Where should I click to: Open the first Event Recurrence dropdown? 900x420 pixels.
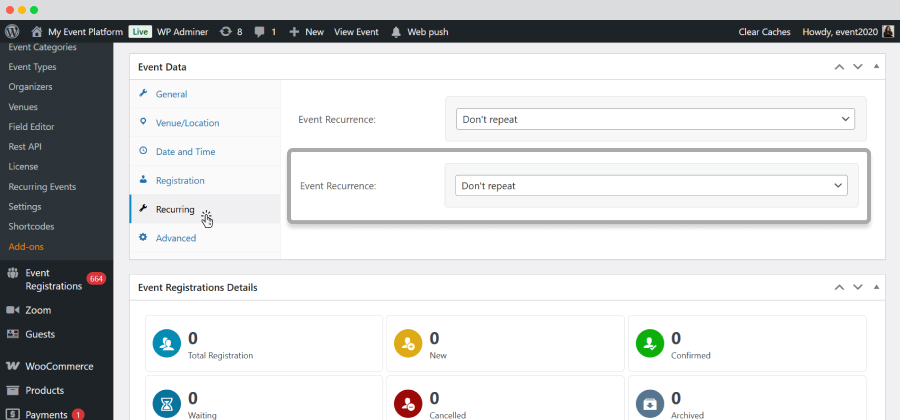pyautogui.click(x=655, y=119)
